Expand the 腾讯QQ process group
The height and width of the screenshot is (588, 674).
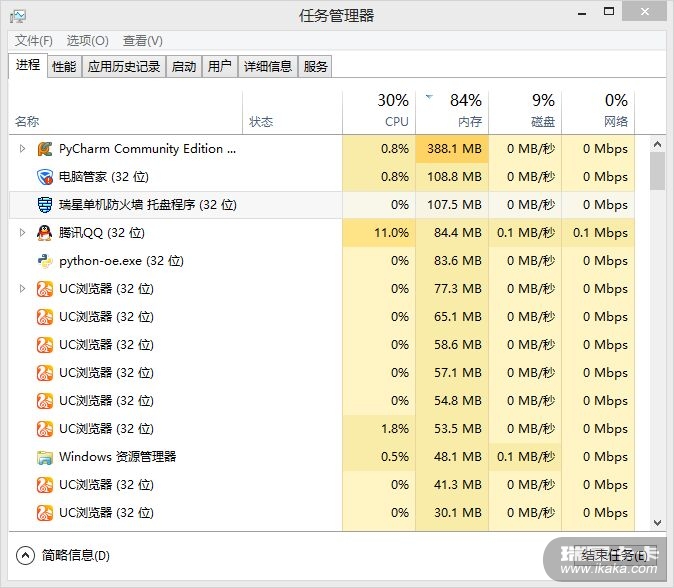[x=22, y=233]
